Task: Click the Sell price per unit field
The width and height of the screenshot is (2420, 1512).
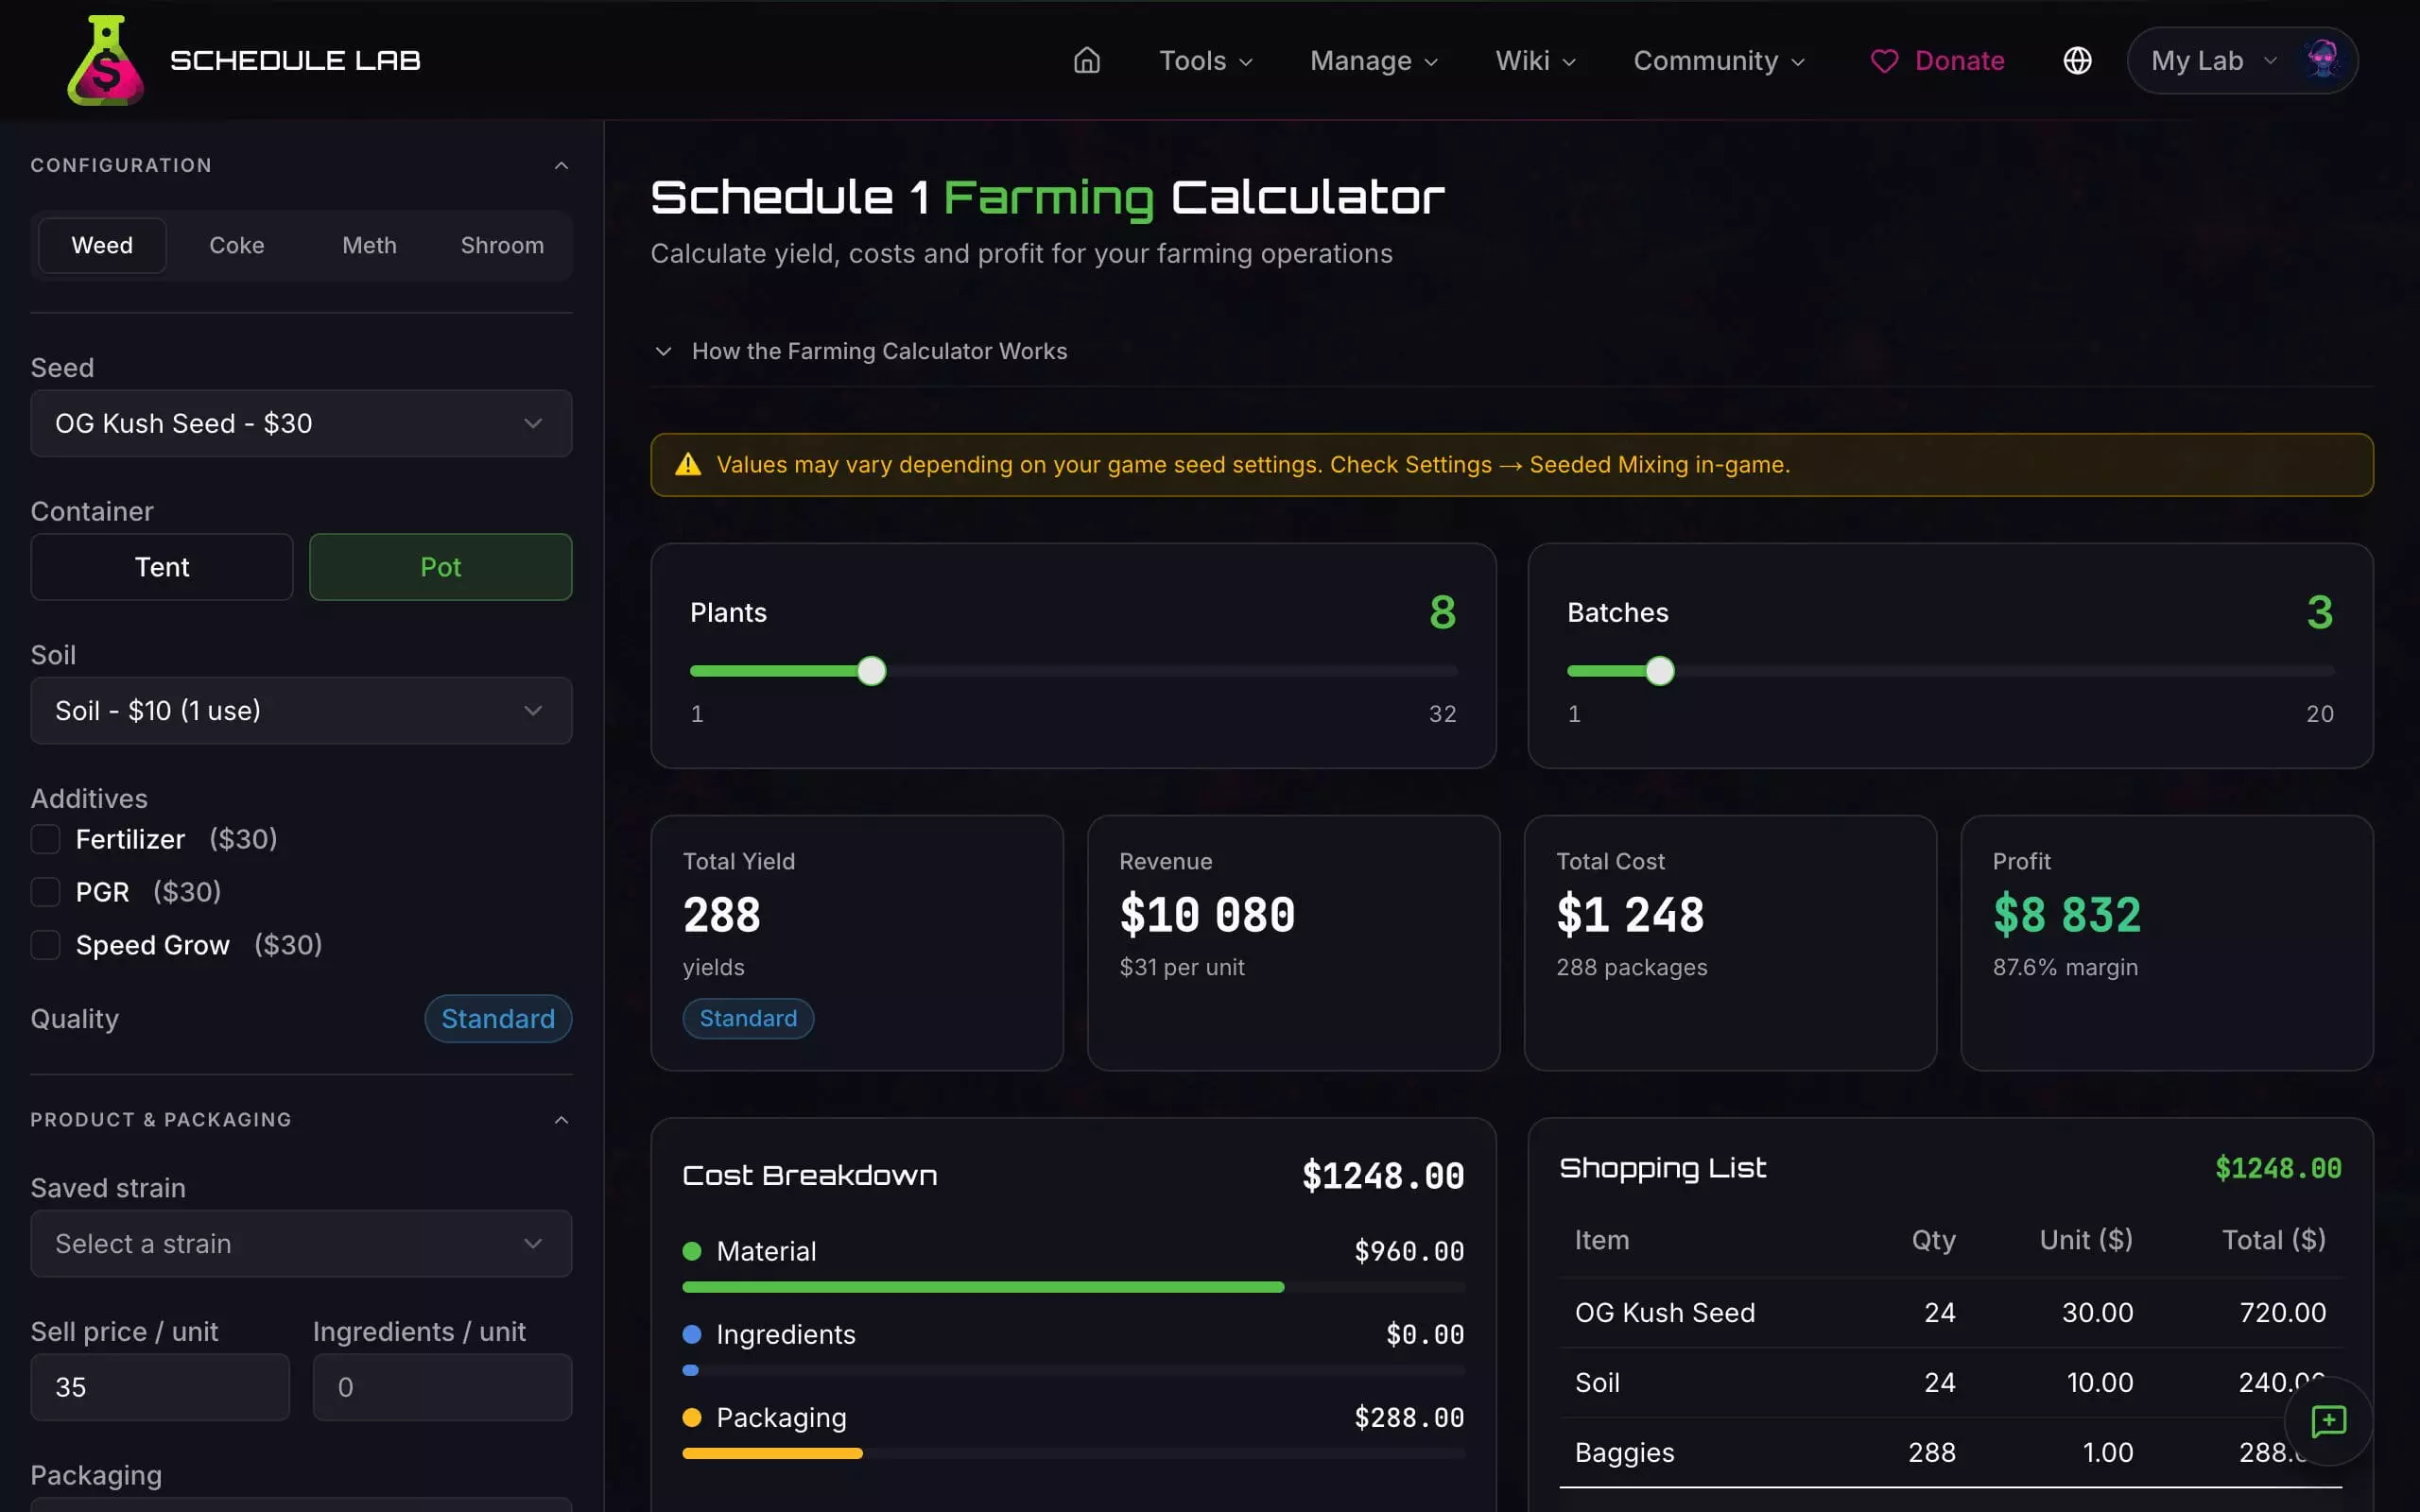Action: click(160, 1387)
